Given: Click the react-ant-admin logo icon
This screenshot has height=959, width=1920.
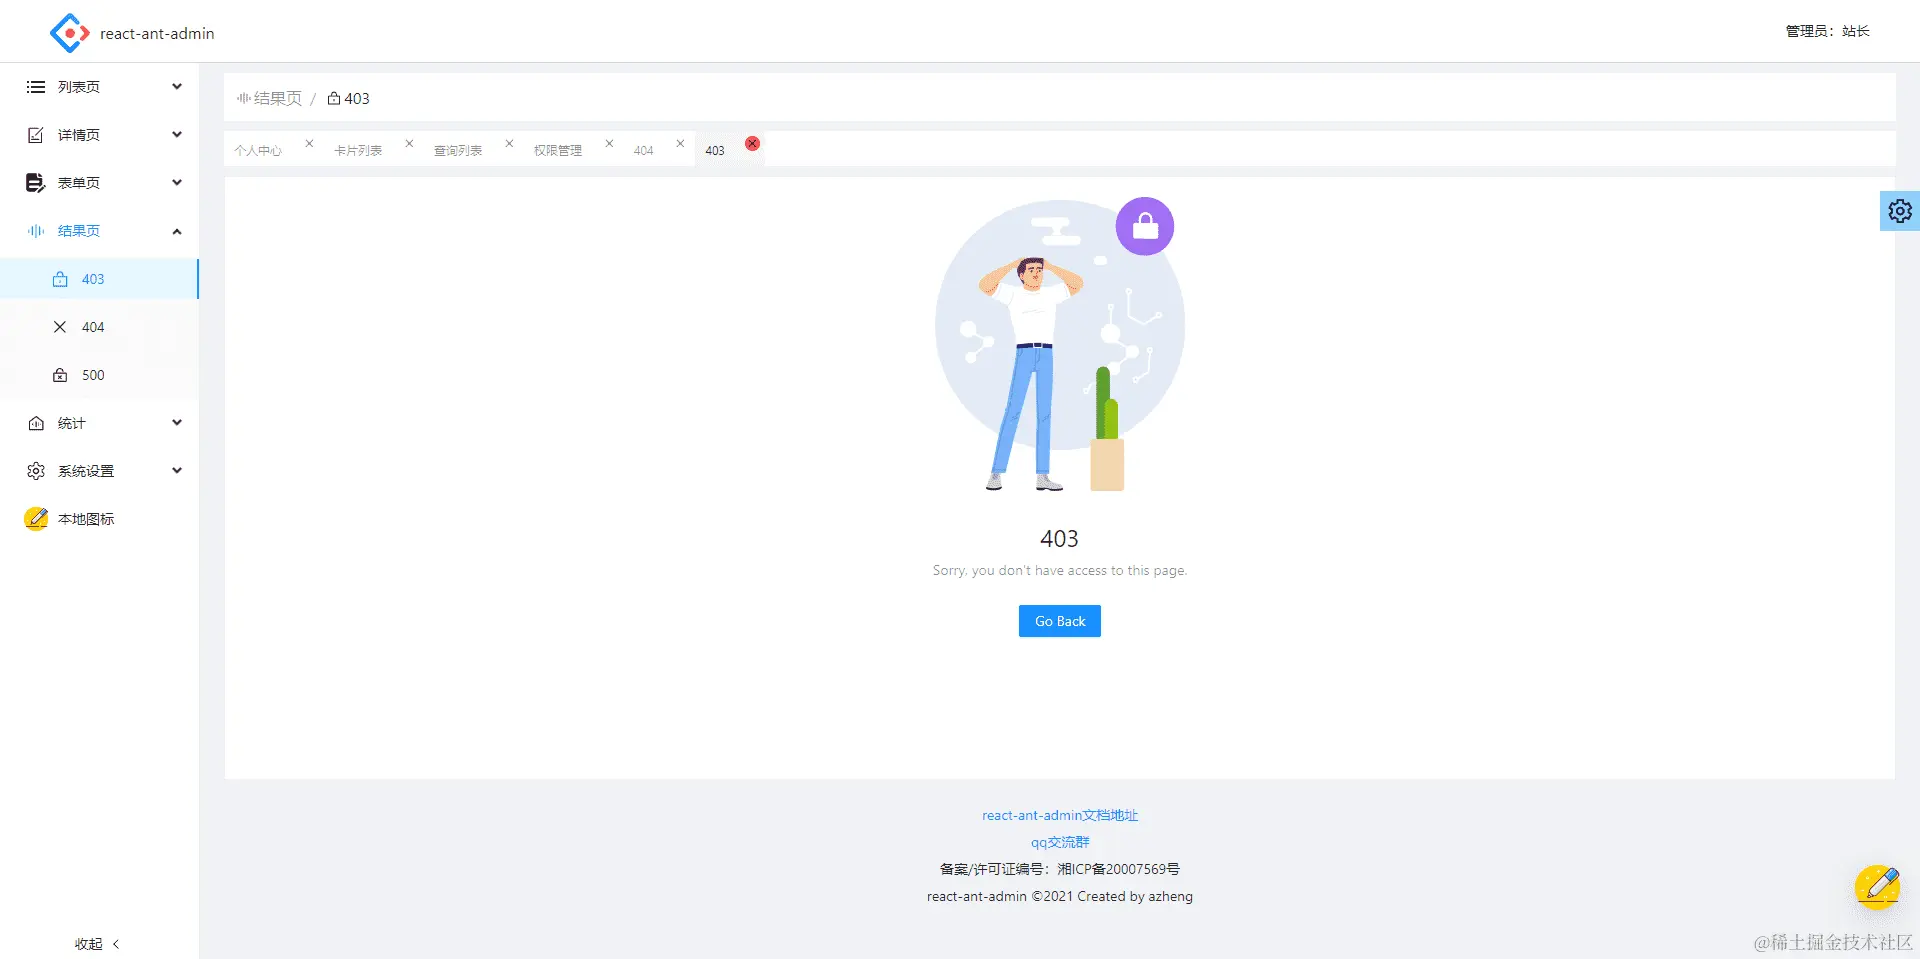Looking at the screenshot, I should (x=68, y=32).
